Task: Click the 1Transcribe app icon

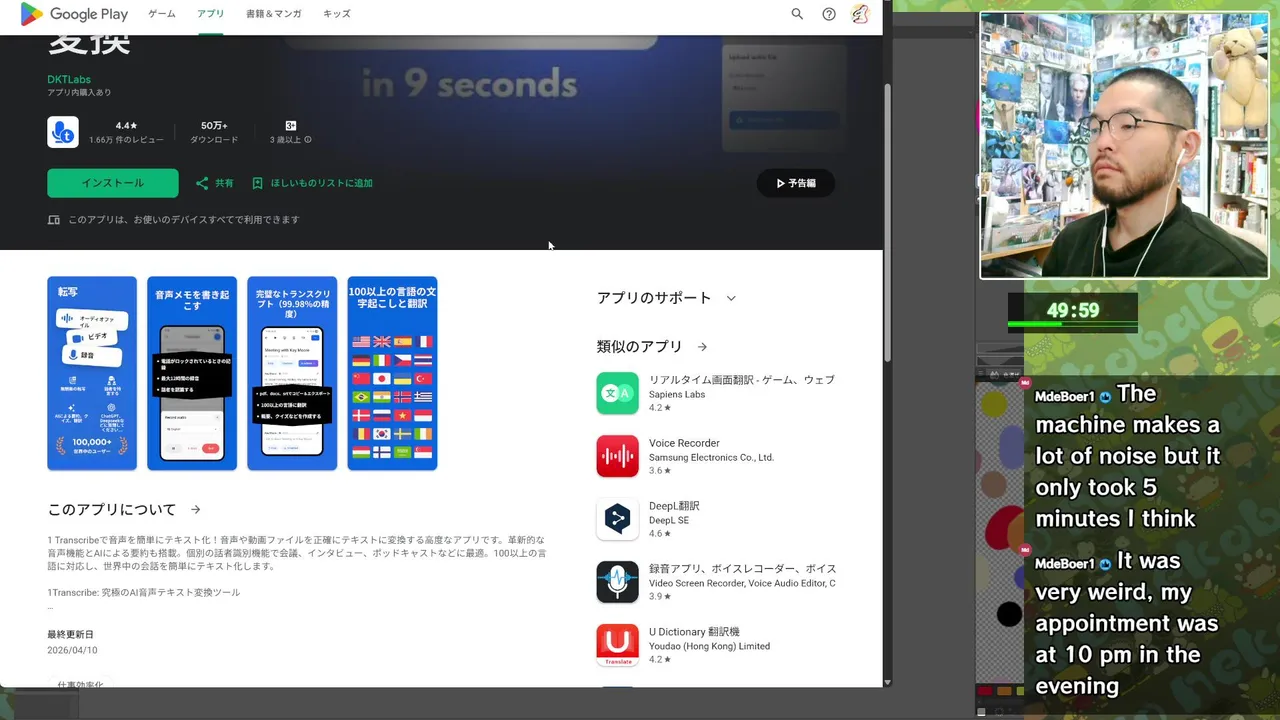Action: click(63, 132)
